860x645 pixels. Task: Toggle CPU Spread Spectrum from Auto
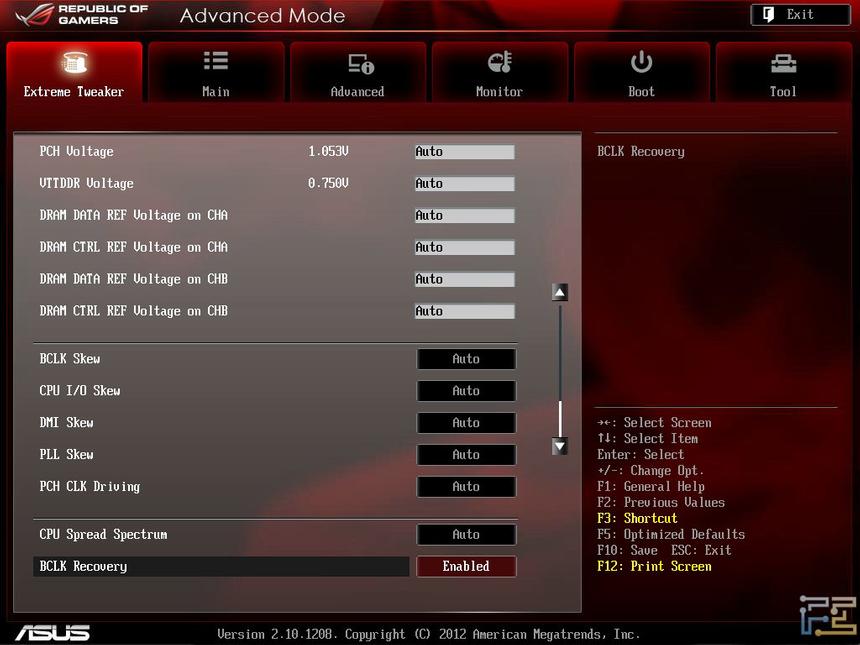466,534
